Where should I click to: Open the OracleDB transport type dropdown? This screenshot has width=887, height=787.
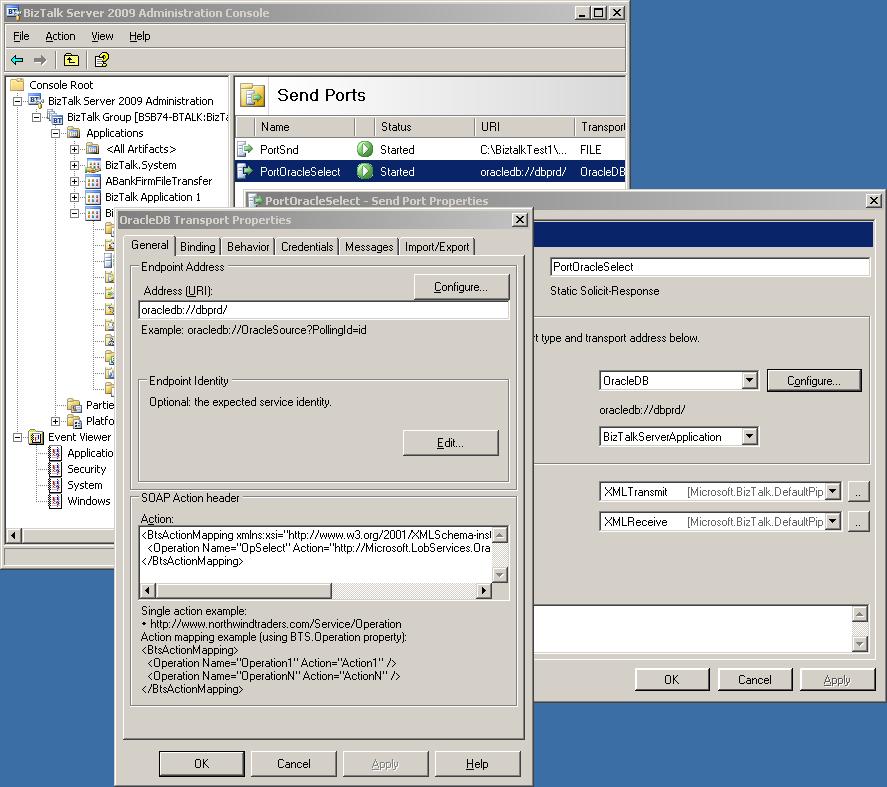click(750, 380)
